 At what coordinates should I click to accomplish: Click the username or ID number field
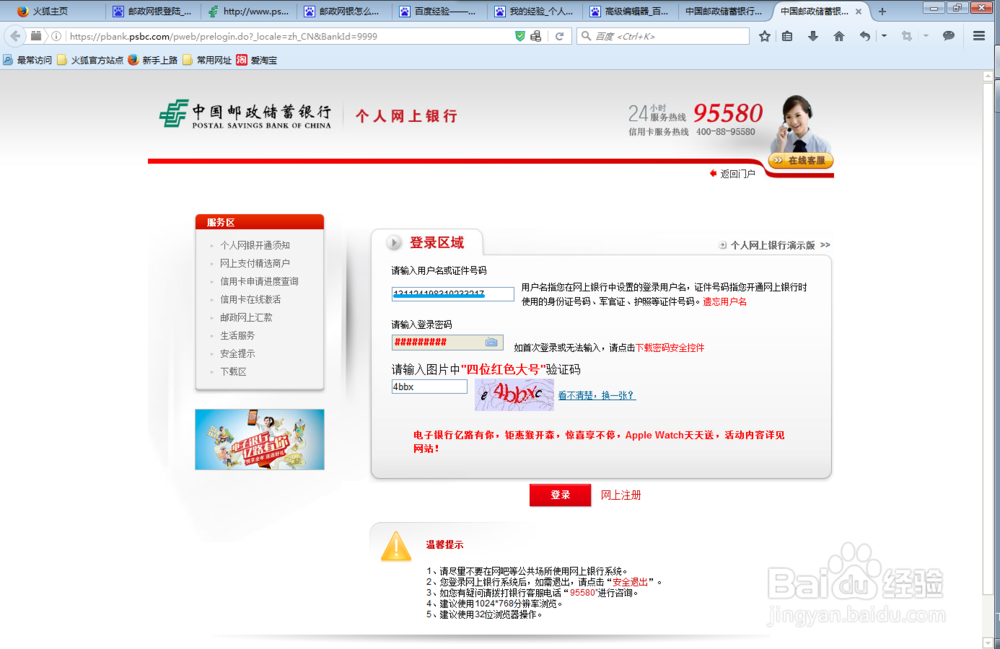click(x=453, y=294)
